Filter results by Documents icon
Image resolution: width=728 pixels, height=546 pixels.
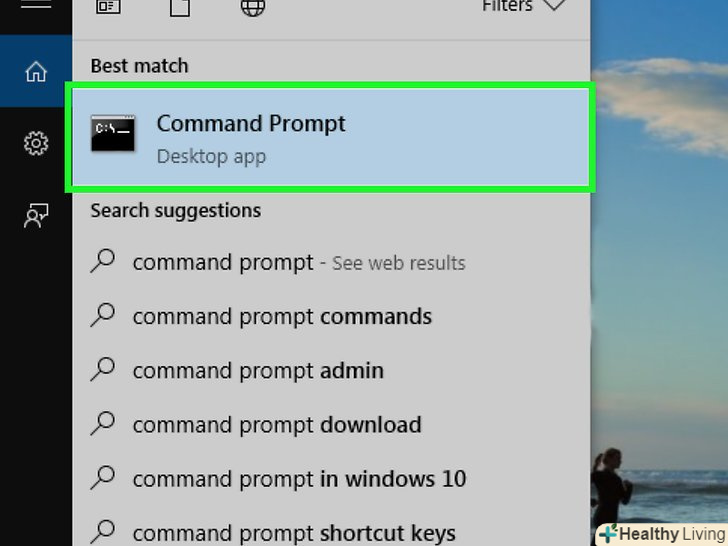point(180,7)
